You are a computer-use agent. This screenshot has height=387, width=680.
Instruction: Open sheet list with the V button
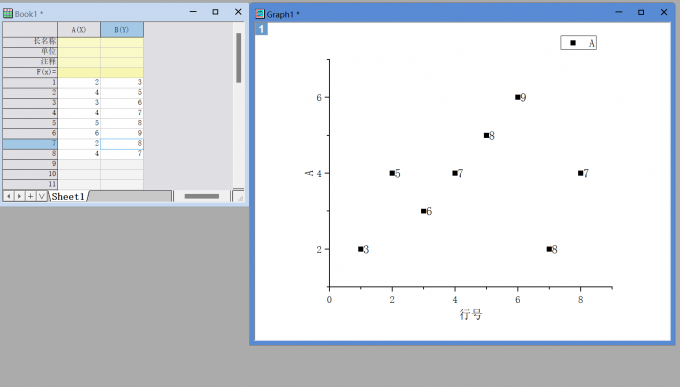(x=42, y=197)
